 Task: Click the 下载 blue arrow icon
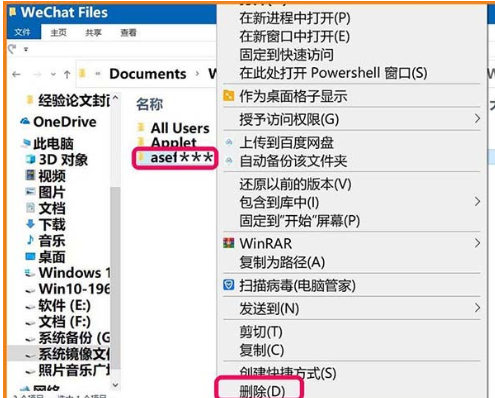tap(30, 224)
